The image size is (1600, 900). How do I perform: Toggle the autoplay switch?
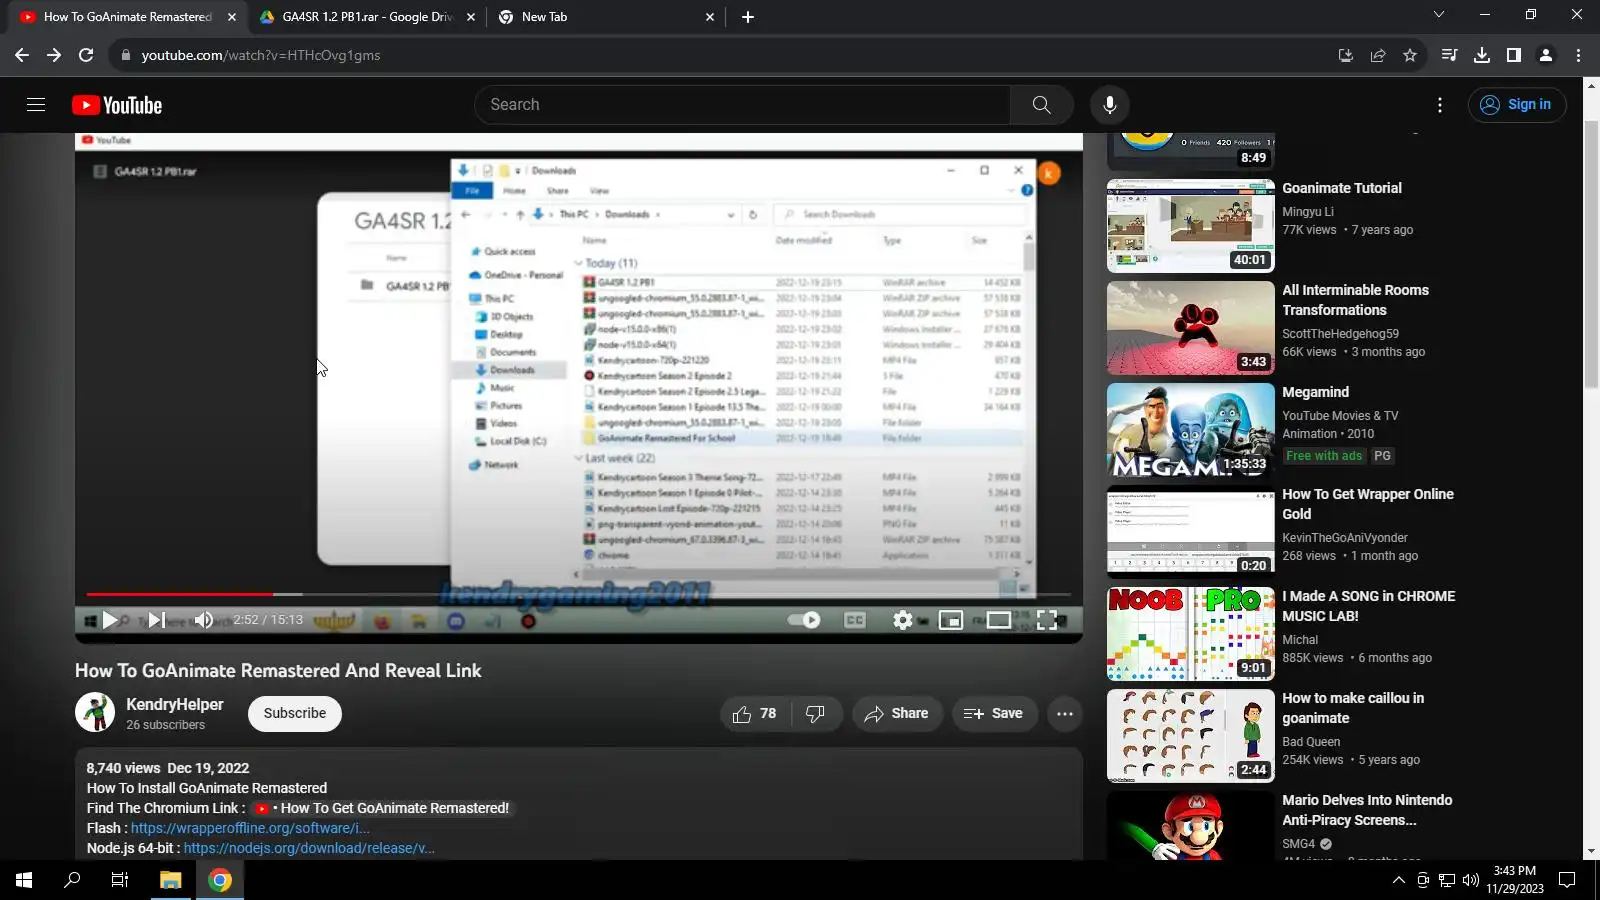(804, 620)
